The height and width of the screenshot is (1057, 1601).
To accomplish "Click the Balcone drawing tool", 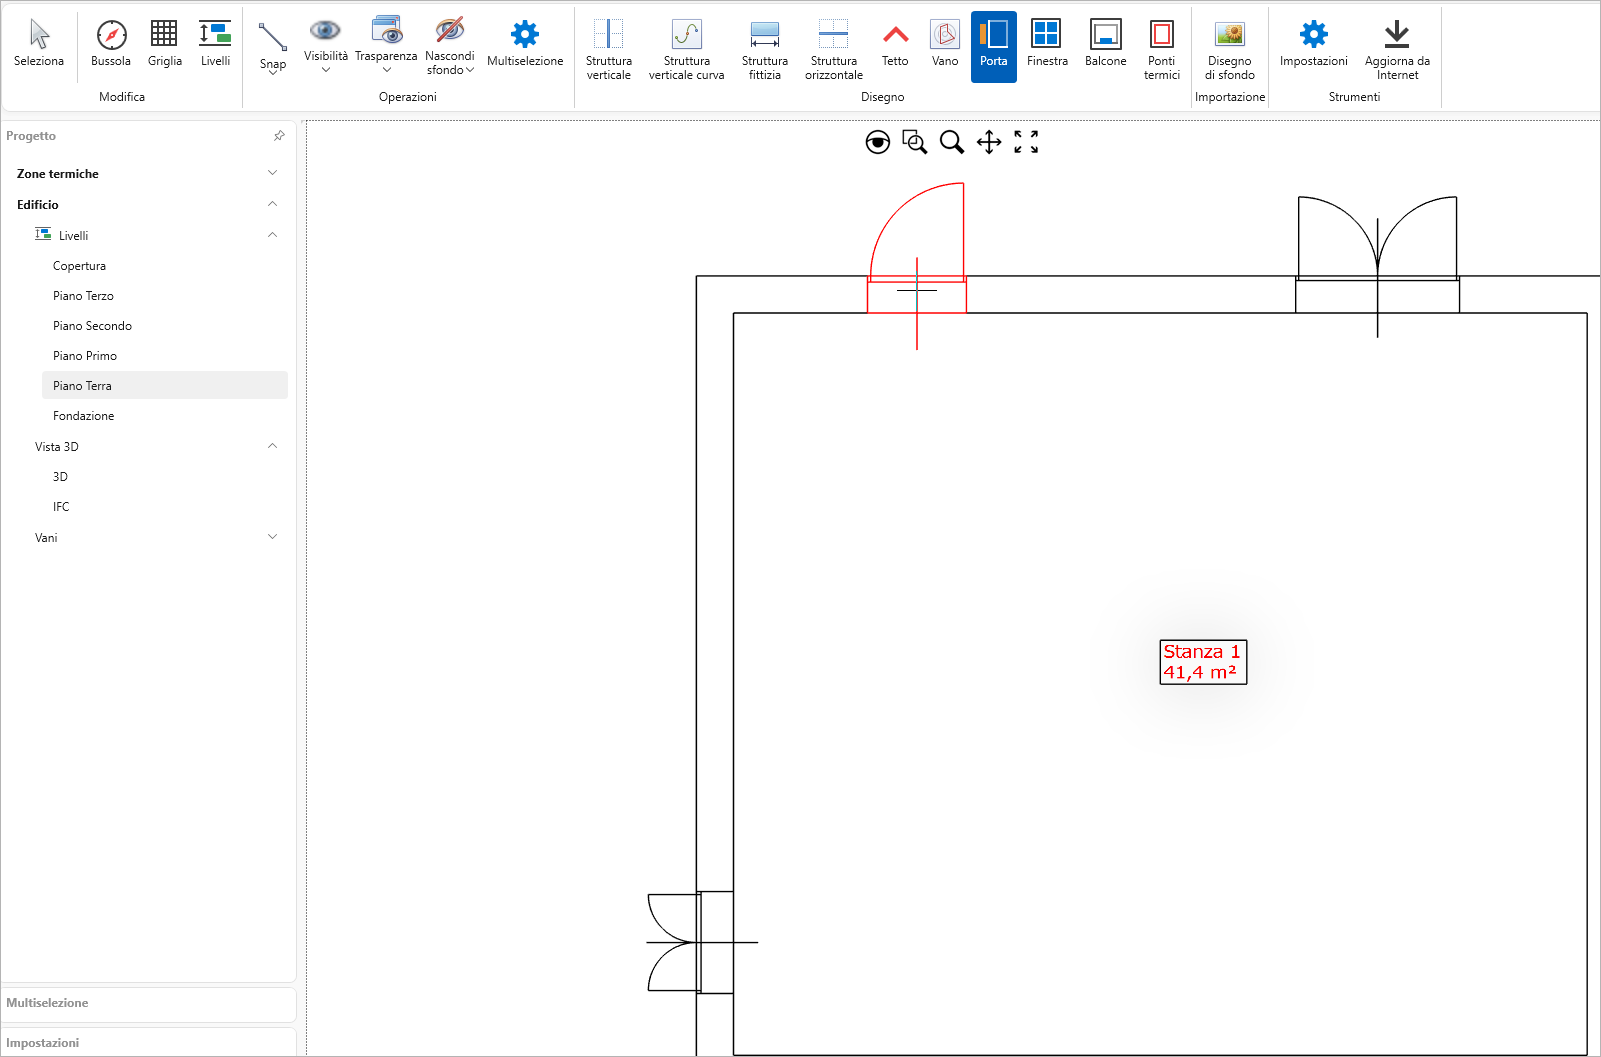I will coord(1105,46).
